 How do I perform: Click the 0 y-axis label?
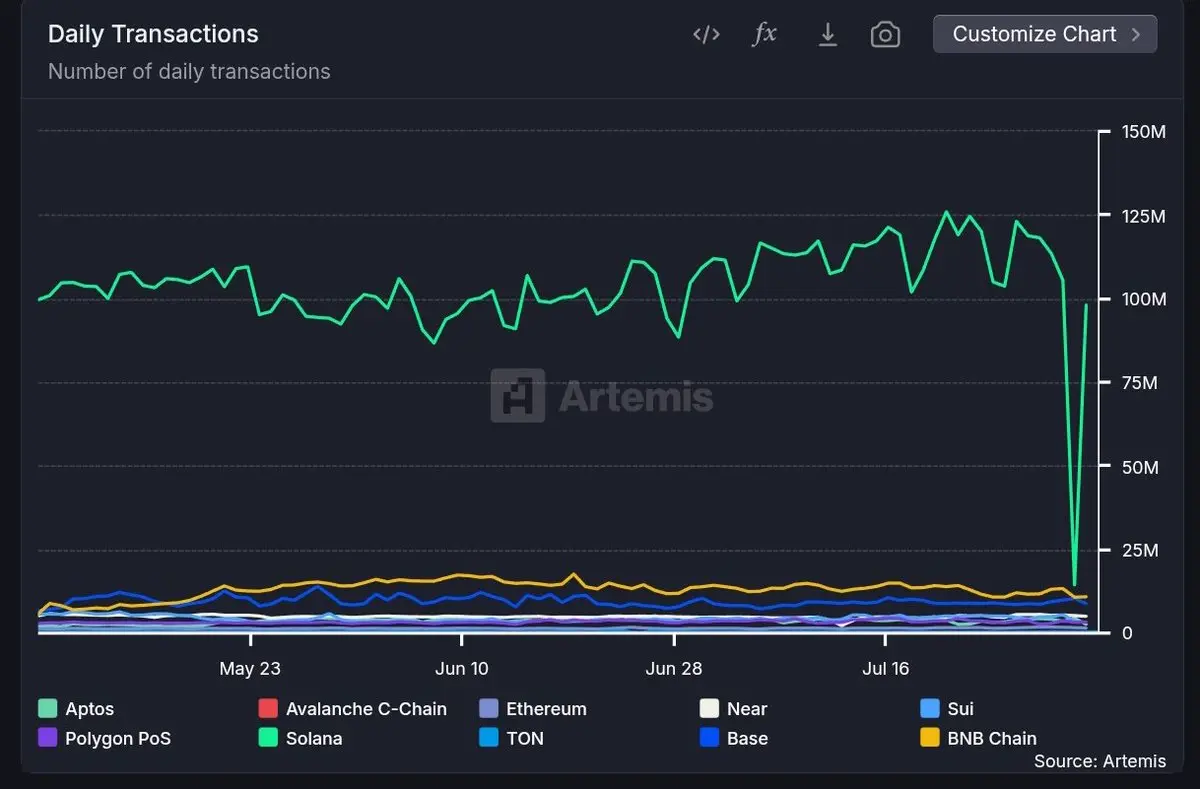coord(1127,633)
